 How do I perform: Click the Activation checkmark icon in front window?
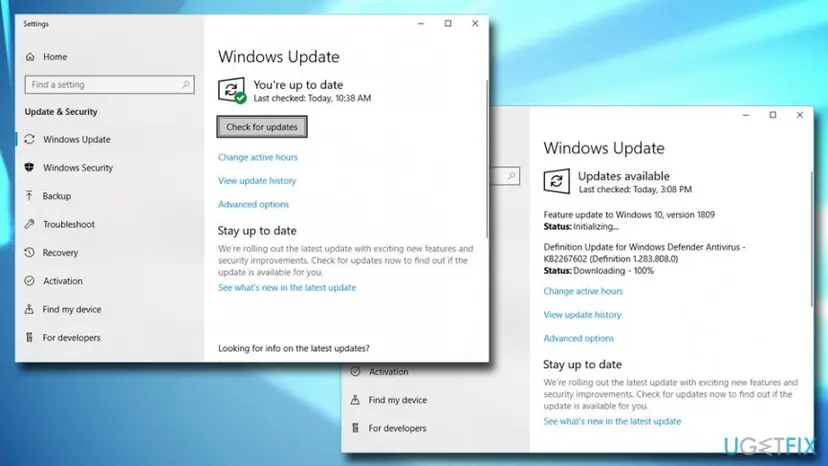(x=30, y=281)
